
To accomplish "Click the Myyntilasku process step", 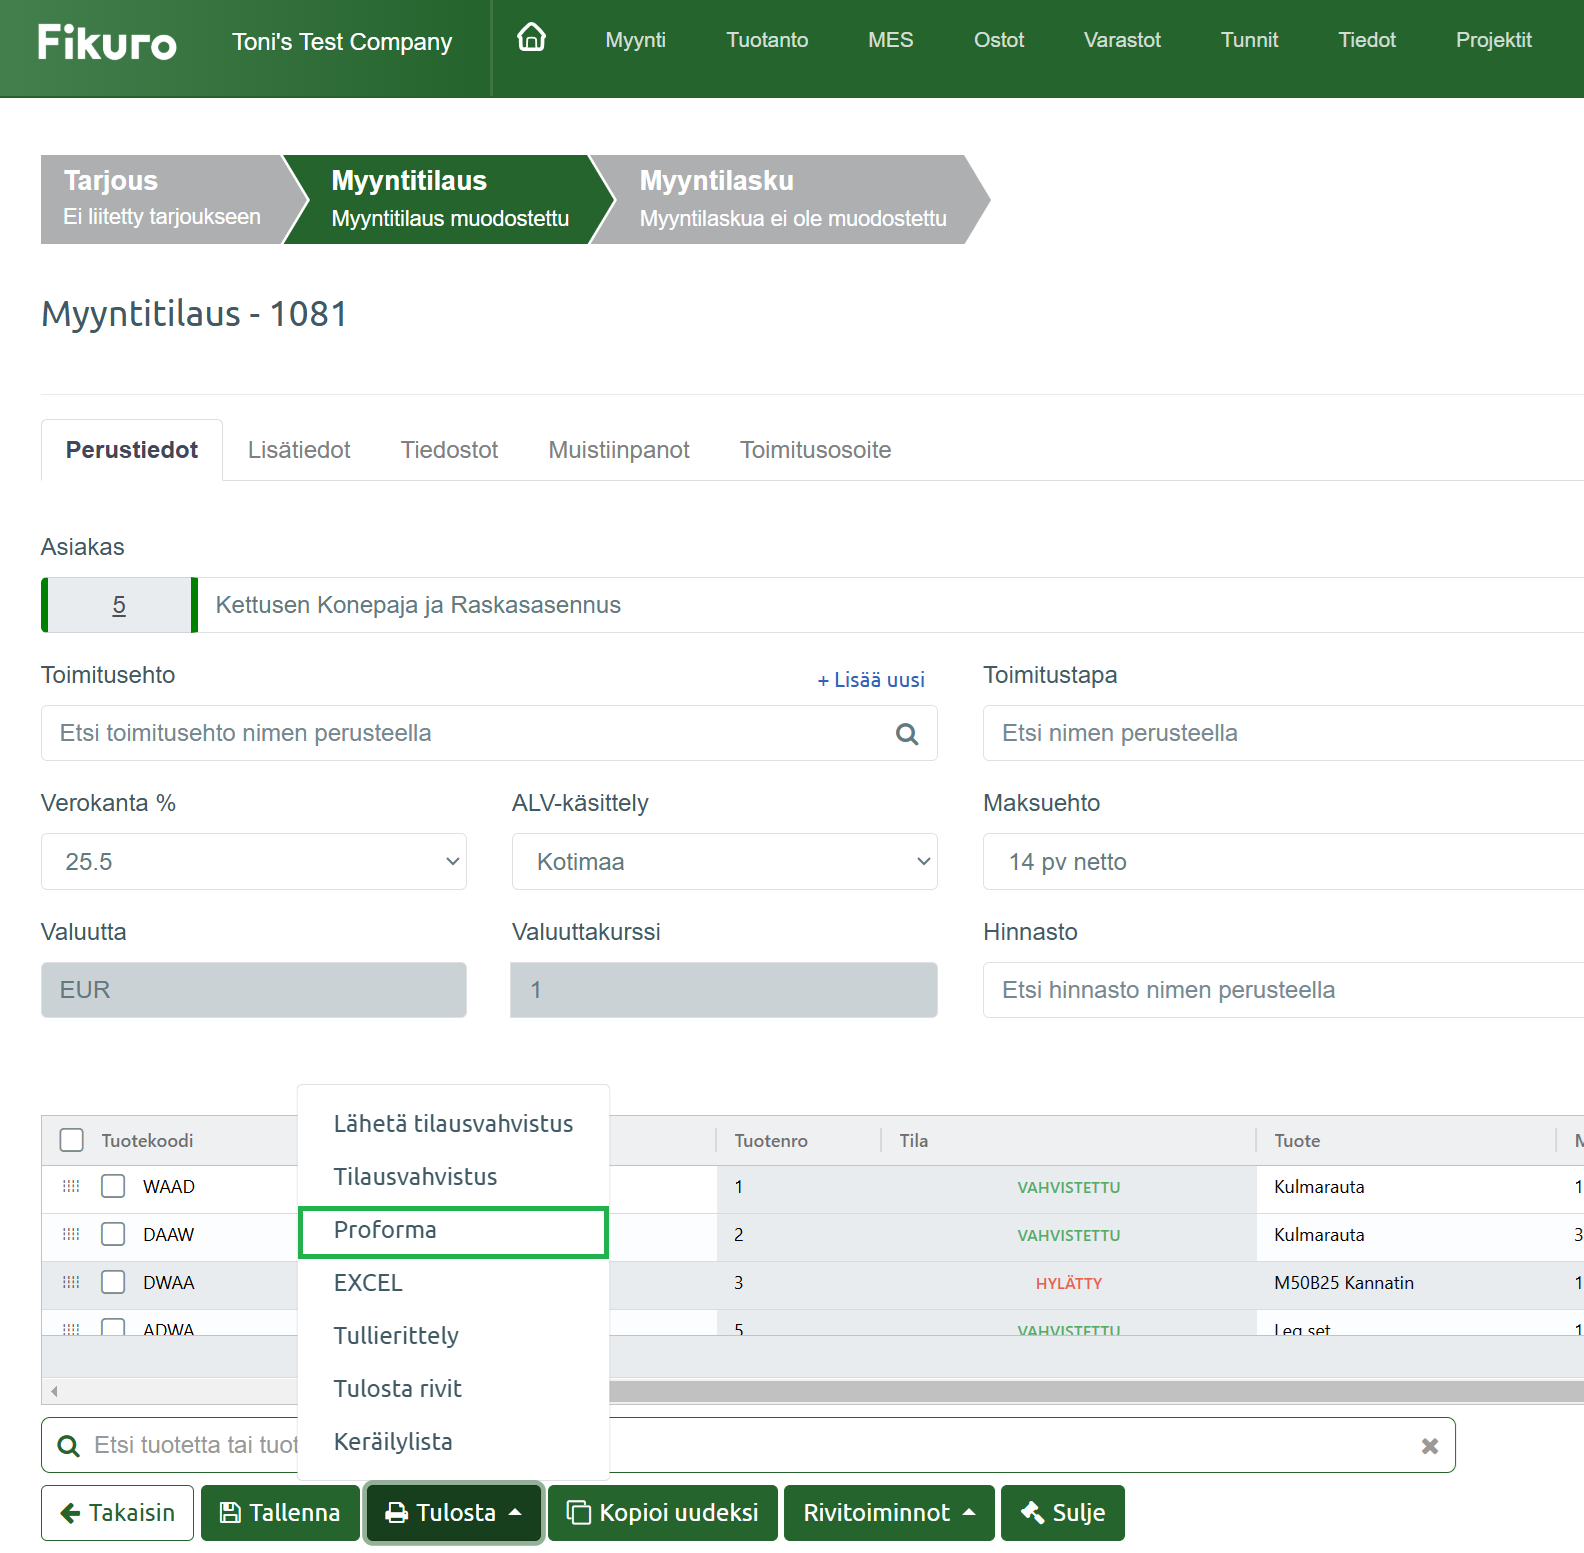I will click(790, 199).
